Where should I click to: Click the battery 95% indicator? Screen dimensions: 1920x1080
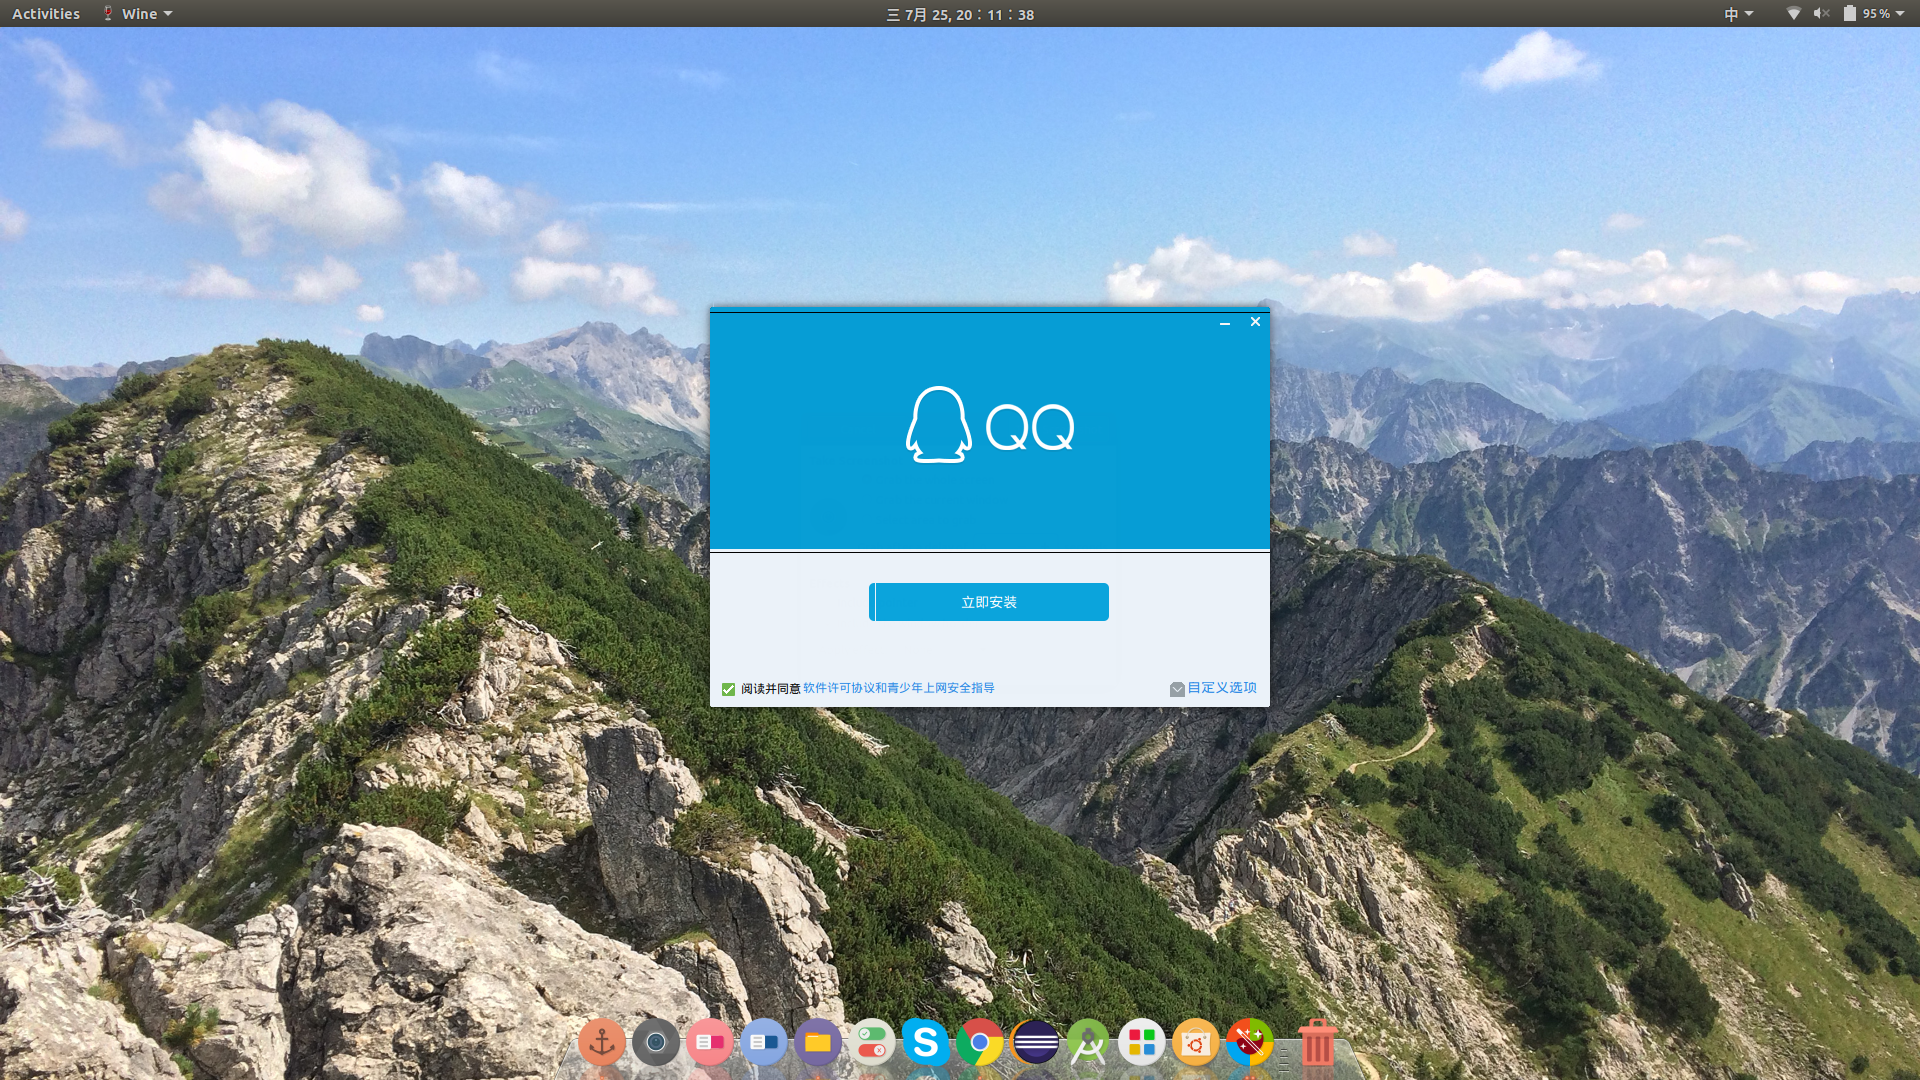point(1866,14)
